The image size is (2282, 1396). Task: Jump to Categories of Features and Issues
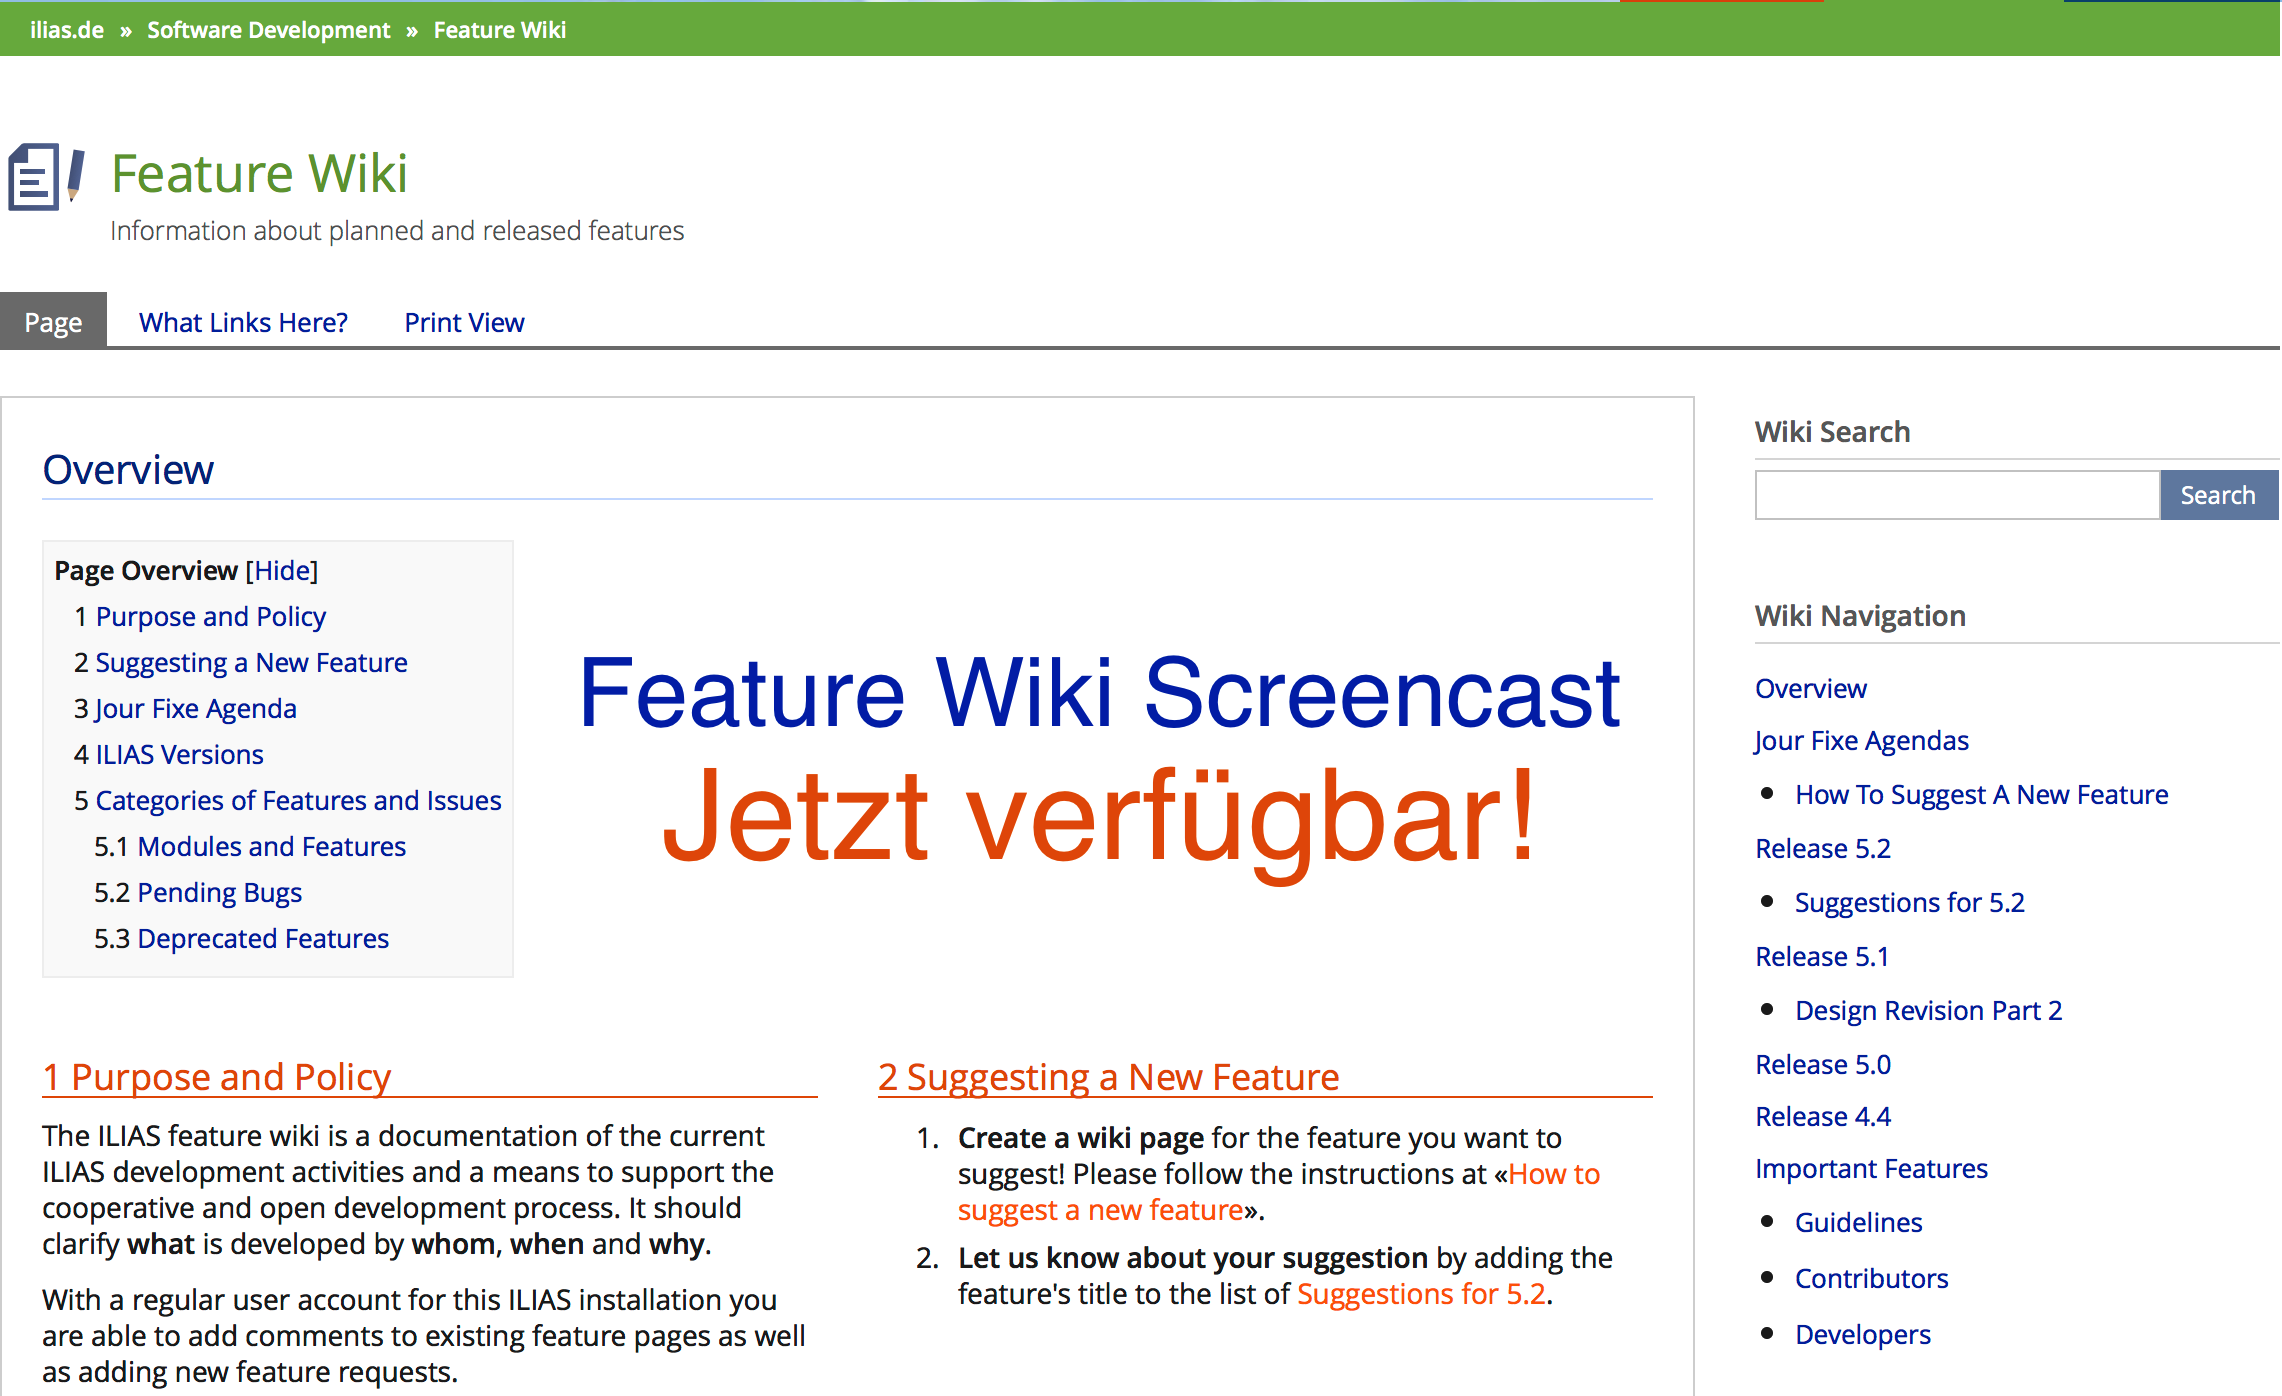click(298, 800)
